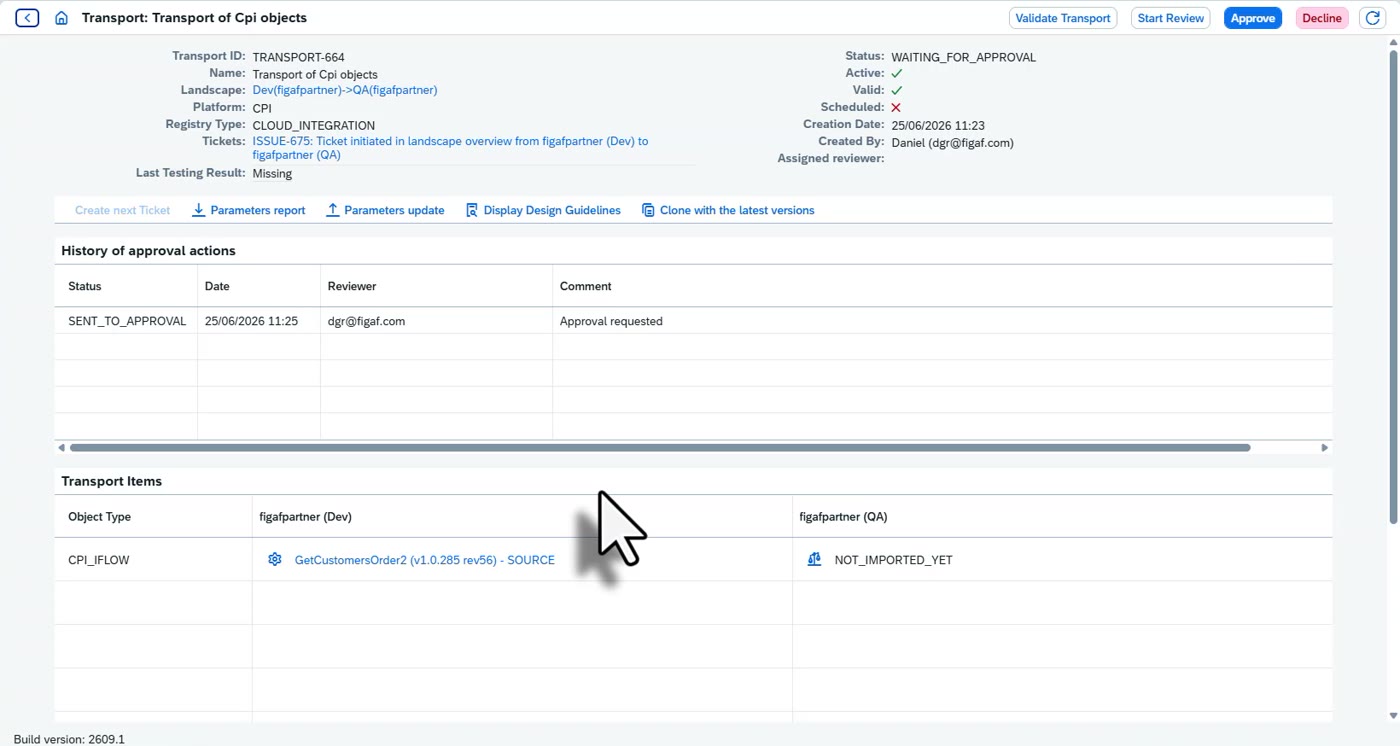Click the page scrollbar down arrow
Screen dimensions: 1400x746
1394,716
